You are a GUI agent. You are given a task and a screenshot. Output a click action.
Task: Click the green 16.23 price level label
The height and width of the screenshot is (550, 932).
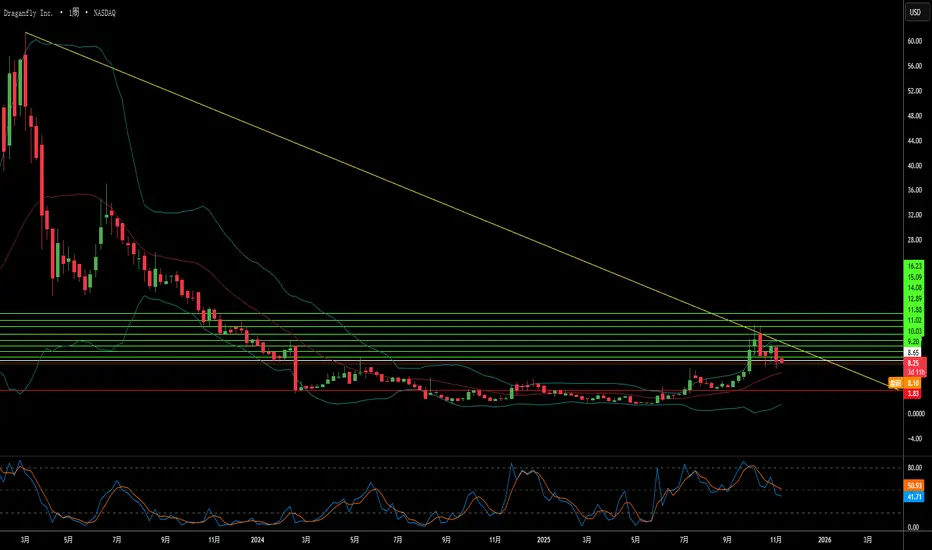click(x=914, y=266)
